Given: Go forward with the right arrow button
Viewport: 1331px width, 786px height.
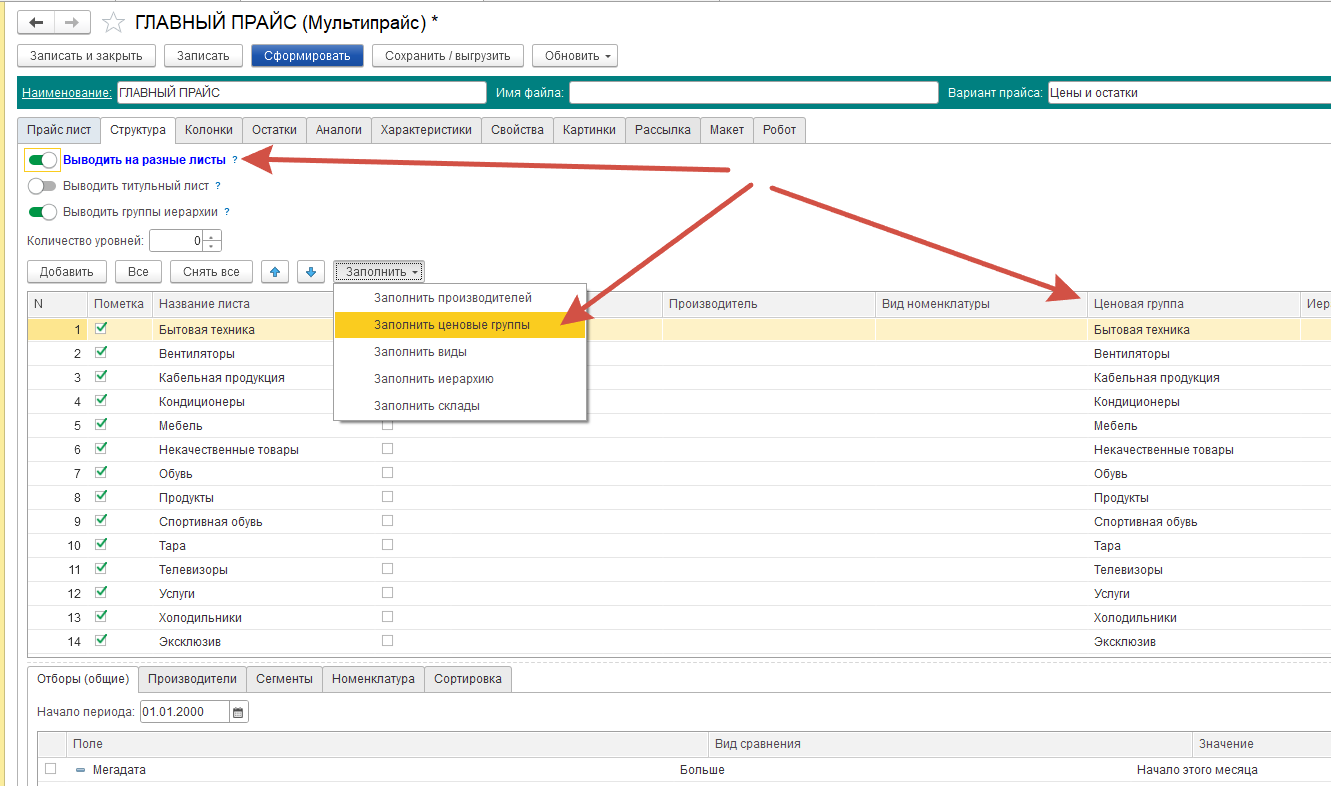Looking at the screenshot, I should point(72,22).
